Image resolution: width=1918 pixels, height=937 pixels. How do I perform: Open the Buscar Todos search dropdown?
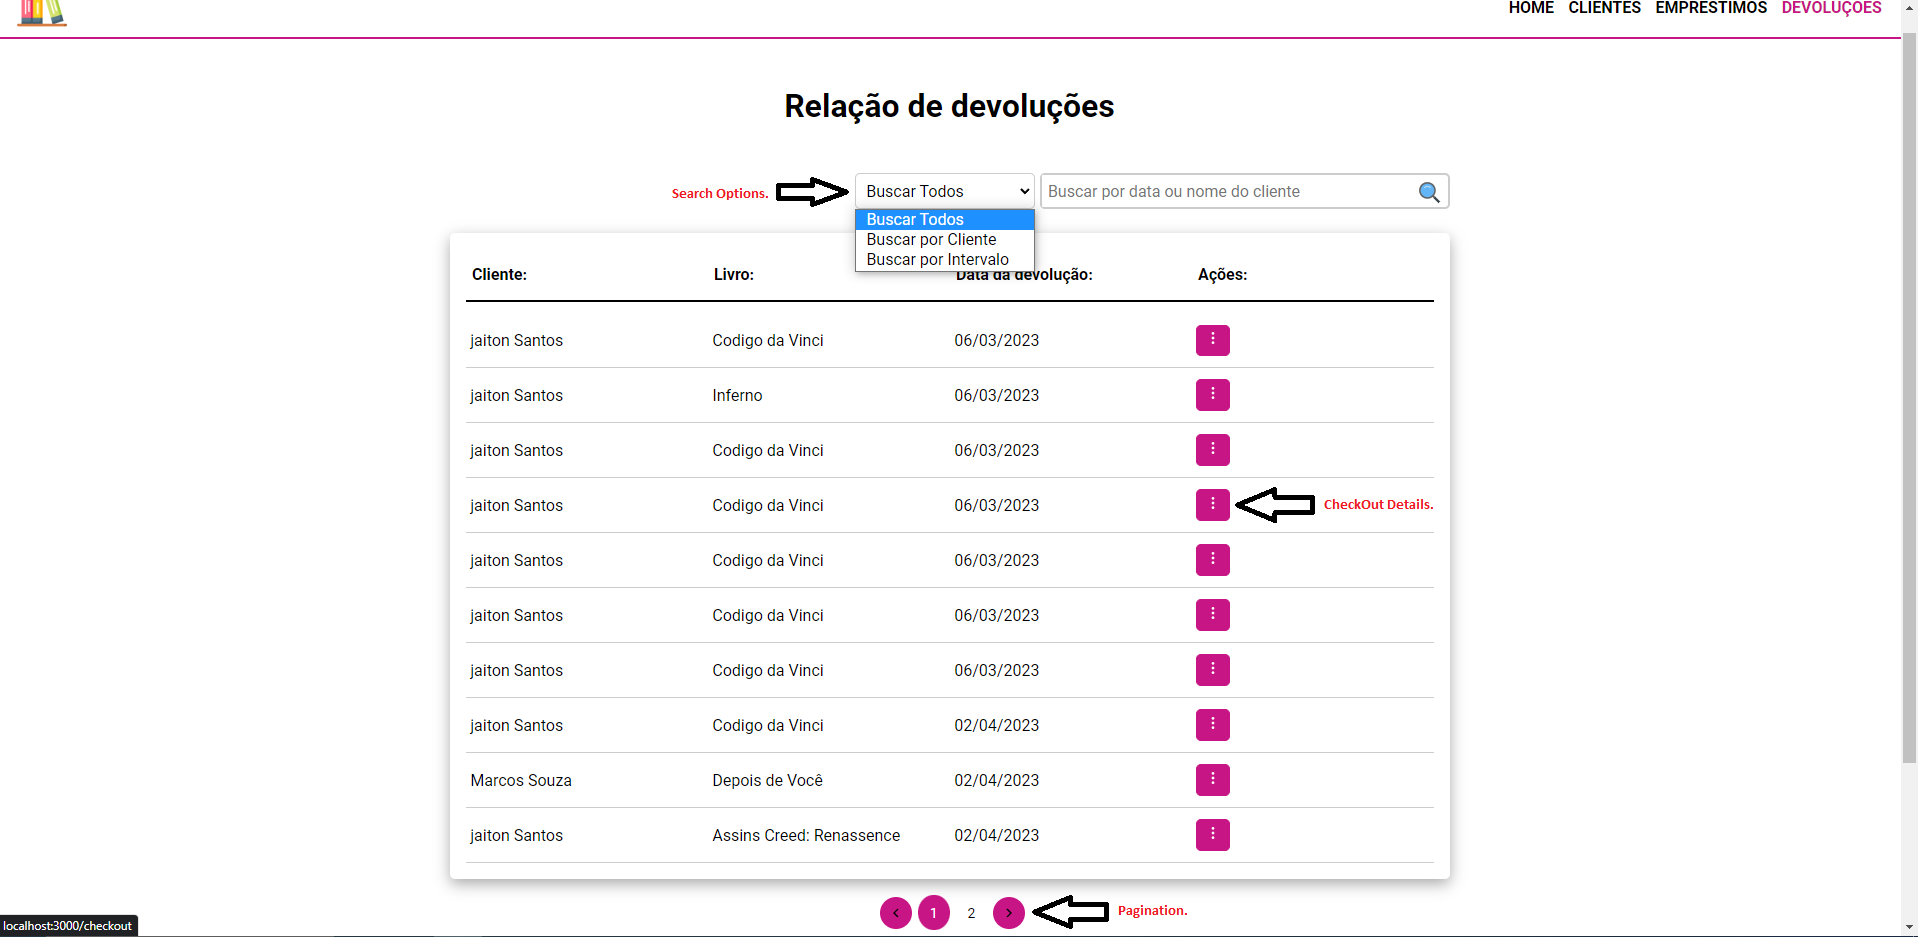[x=944, y=191]
